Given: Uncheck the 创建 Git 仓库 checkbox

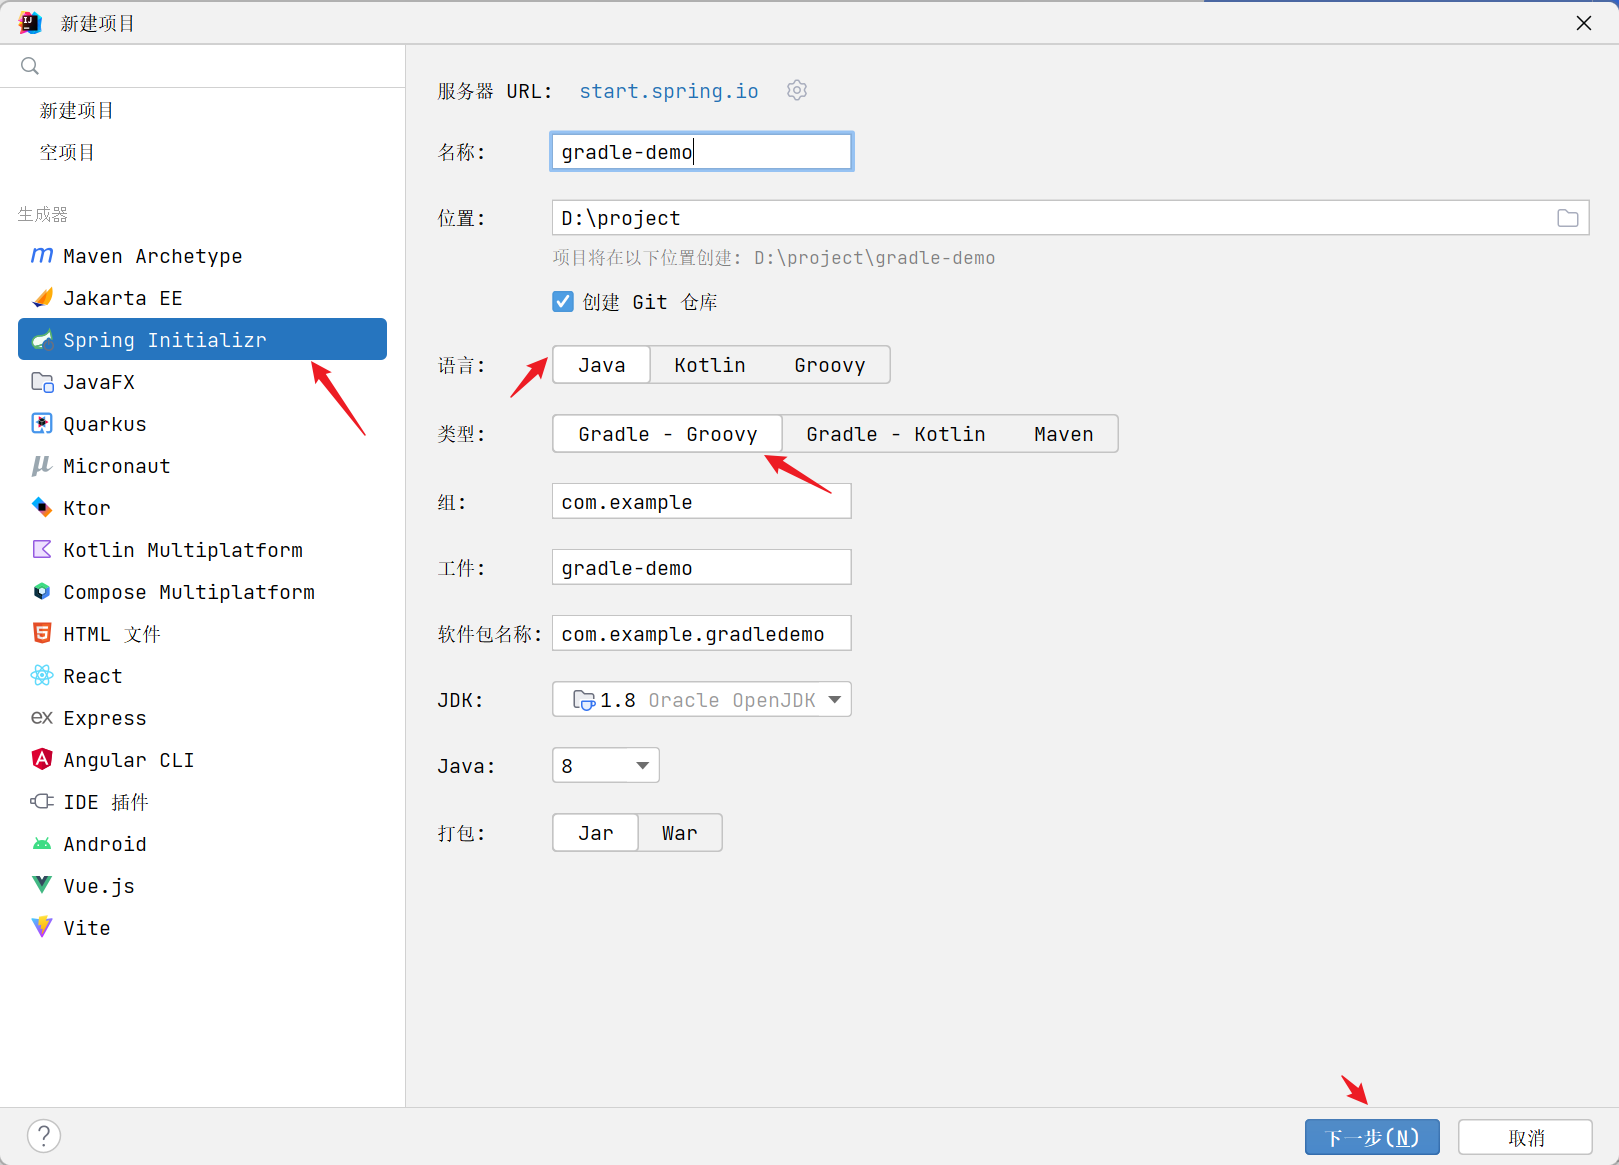Looking at the screenshot, I should coord(563,301).
